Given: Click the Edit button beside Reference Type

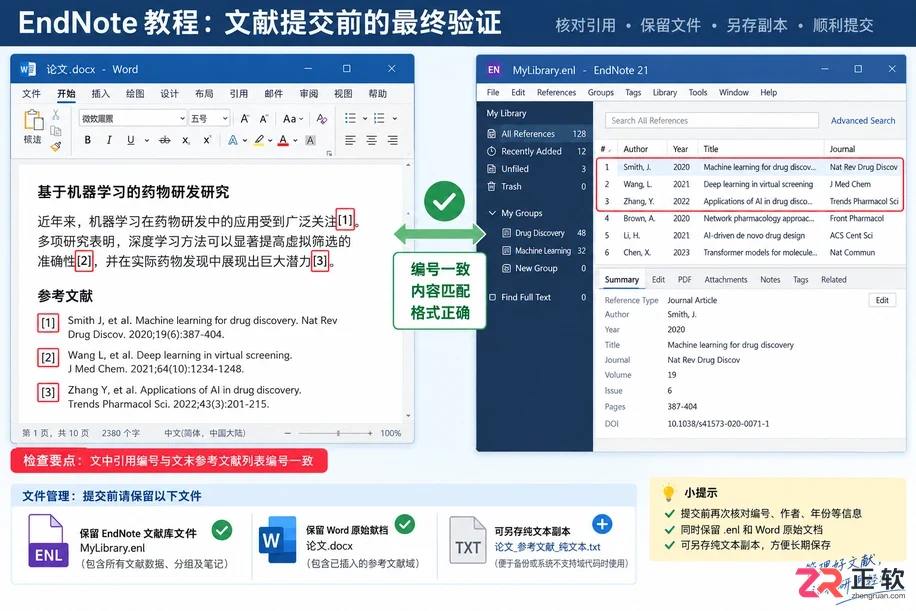Looking at the screenshot, I should tap(882, 300).
